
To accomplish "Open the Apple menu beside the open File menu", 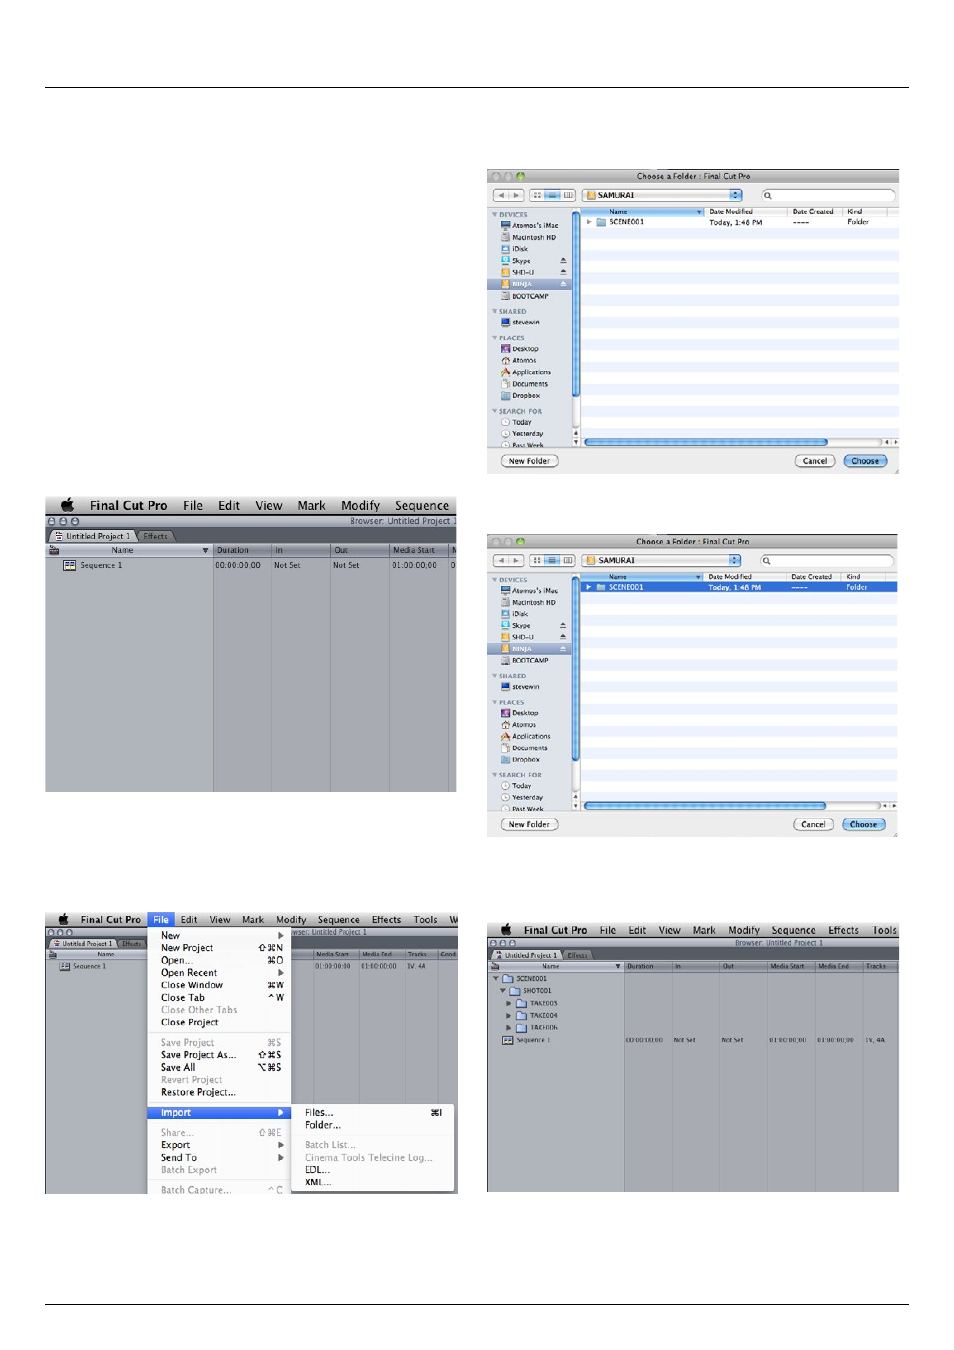I will [x=63, y=919].
